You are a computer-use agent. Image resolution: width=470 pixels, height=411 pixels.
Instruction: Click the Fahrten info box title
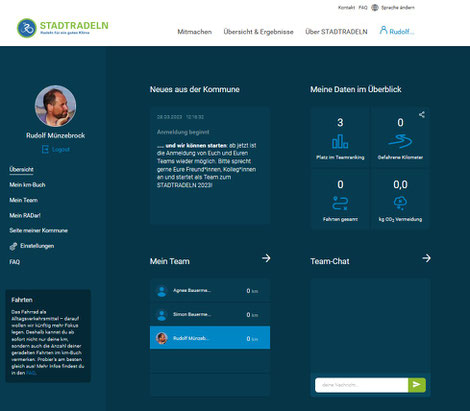tap(22, 300)
